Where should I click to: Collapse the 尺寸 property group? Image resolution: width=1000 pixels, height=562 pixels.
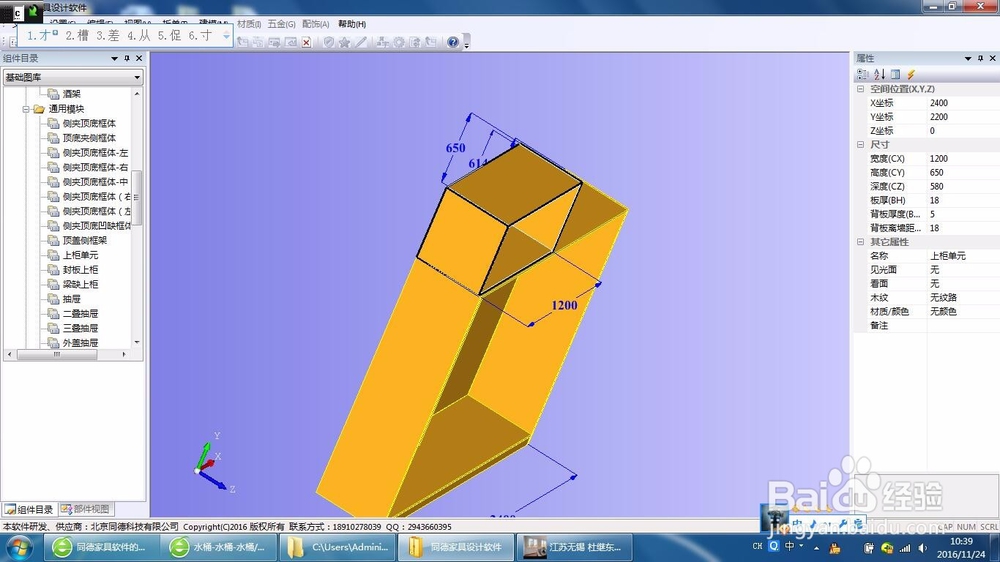860,145
